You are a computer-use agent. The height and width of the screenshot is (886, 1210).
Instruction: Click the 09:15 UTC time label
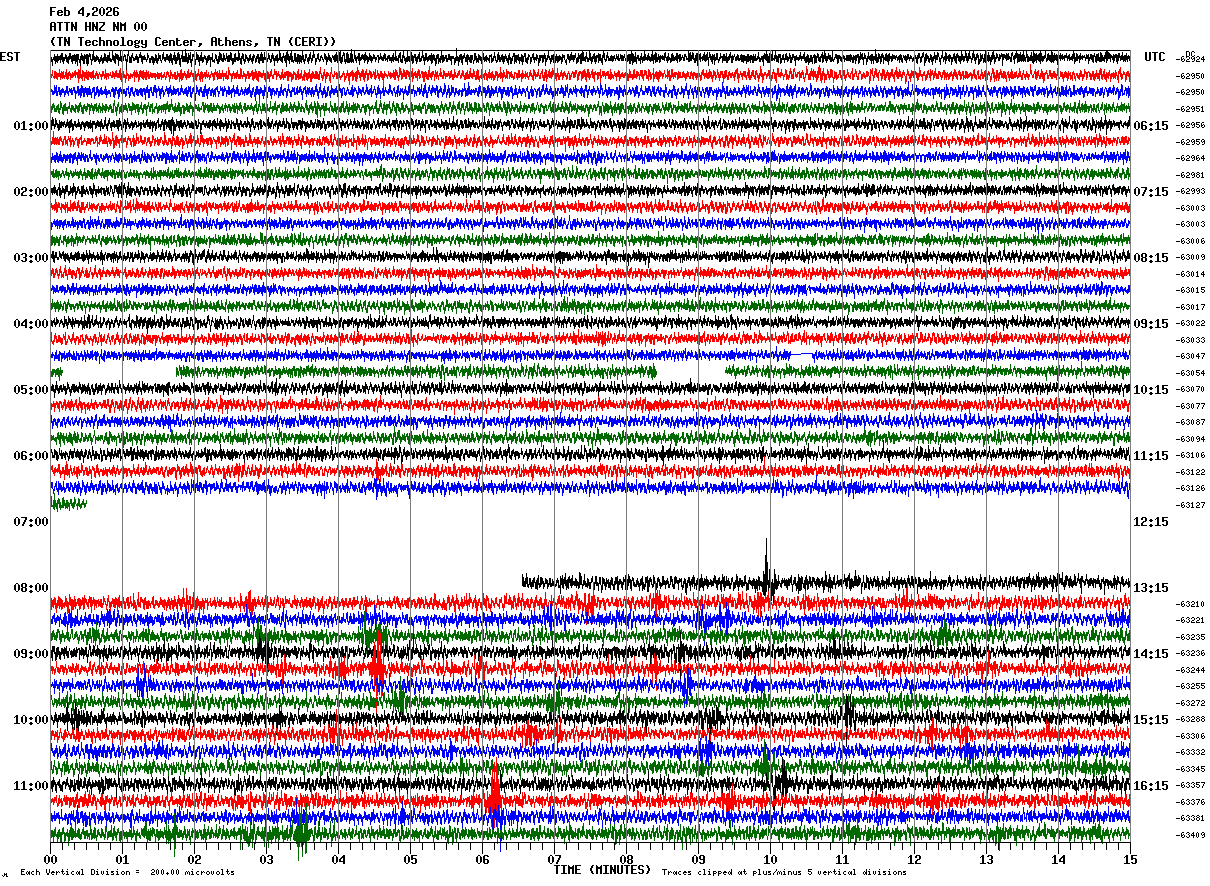(x=1151, y=324)
